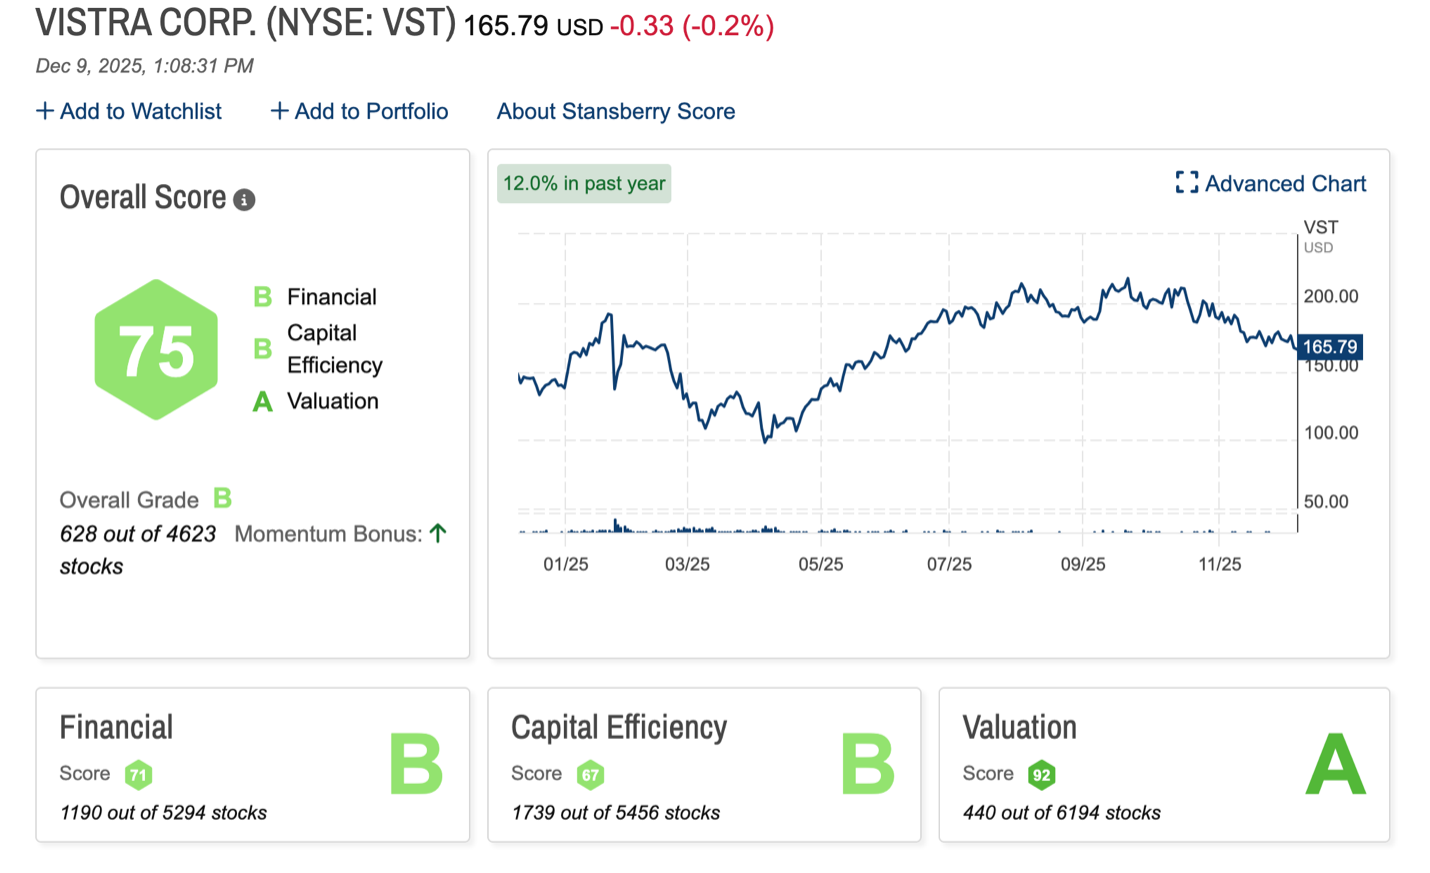Click the 165.79 current price chart label
The image size is (1430, 873).
tap(1329, 347)
